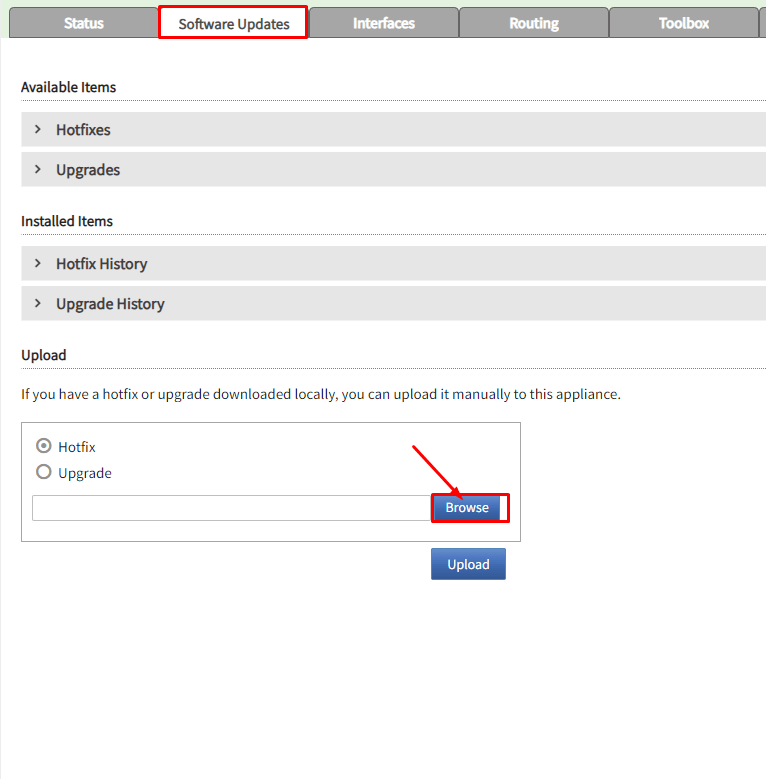Viewport: 766px width, 779px height.
Task: Click the Upgrade label text in upload box
Action: pos(85,473)
